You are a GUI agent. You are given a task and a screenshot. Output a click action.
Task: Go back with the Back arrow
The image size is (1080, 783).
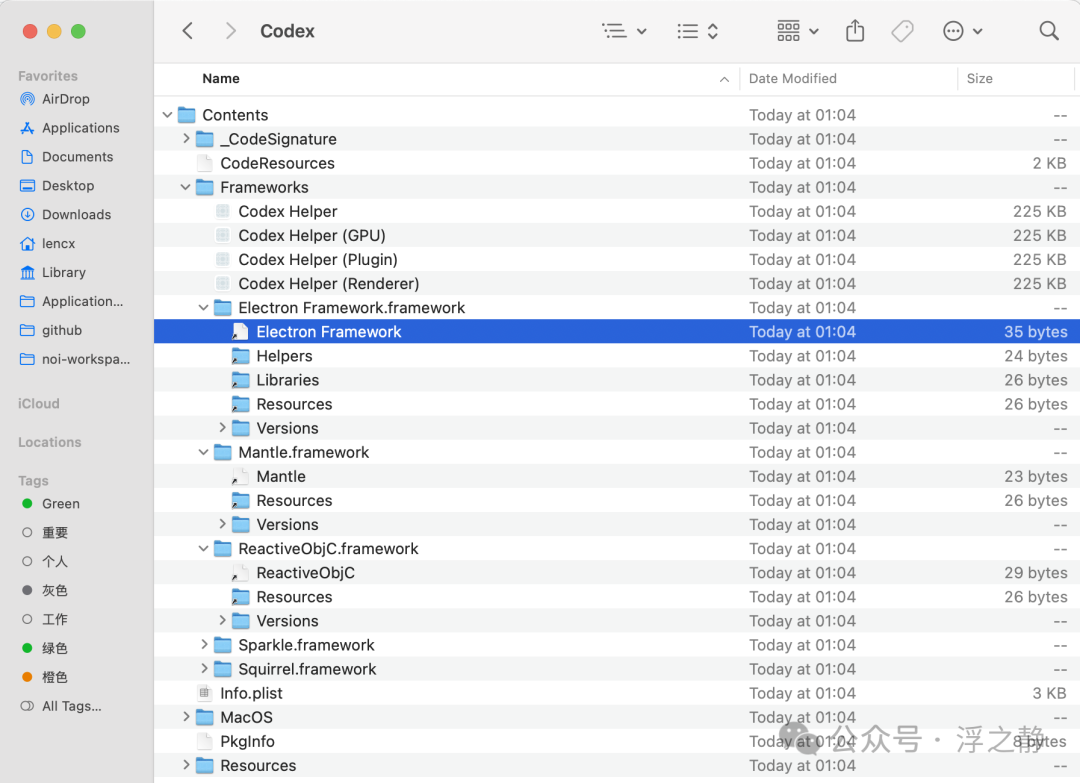coord(187,31)
